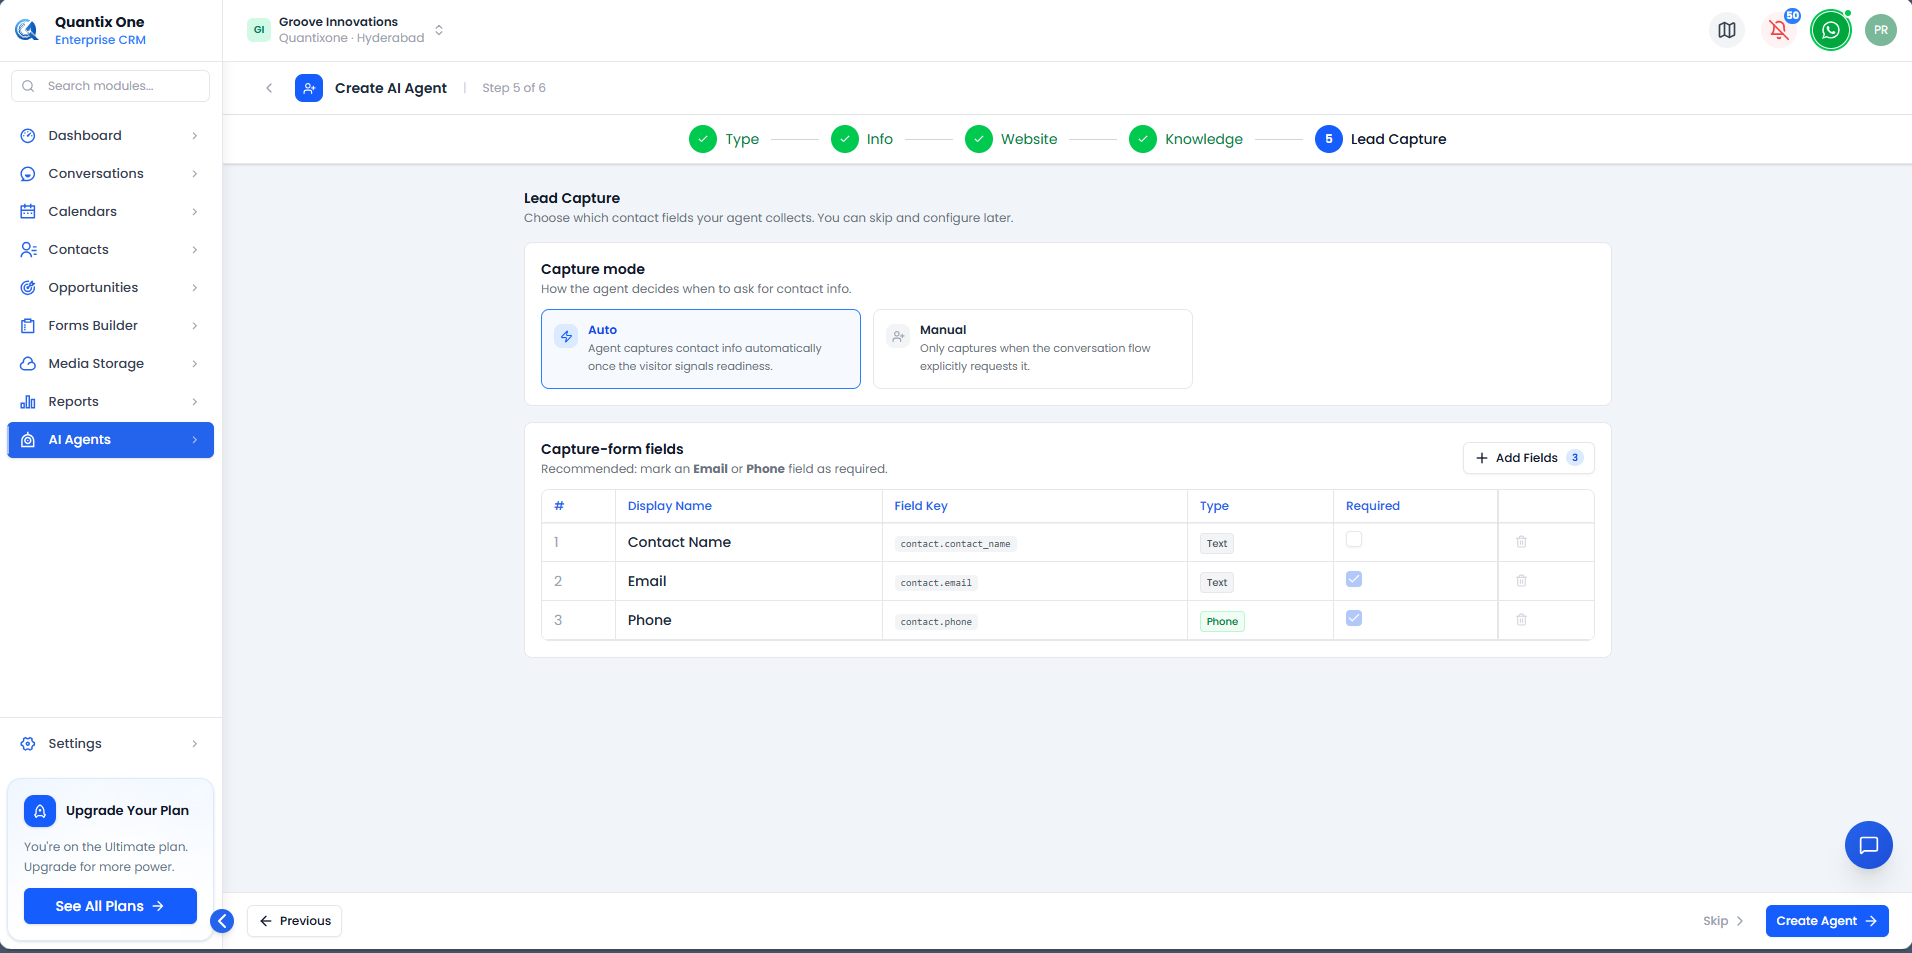The height and width of the screenshot is (953, 1912).
Task: Click the Reports chart icon
Action: tap(28, 402)
